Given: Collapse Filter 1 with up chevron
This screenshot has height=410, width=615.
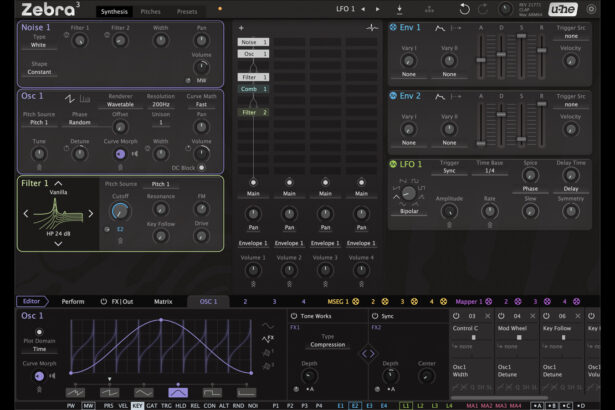Looking at the screenshot, I should 58,183.
